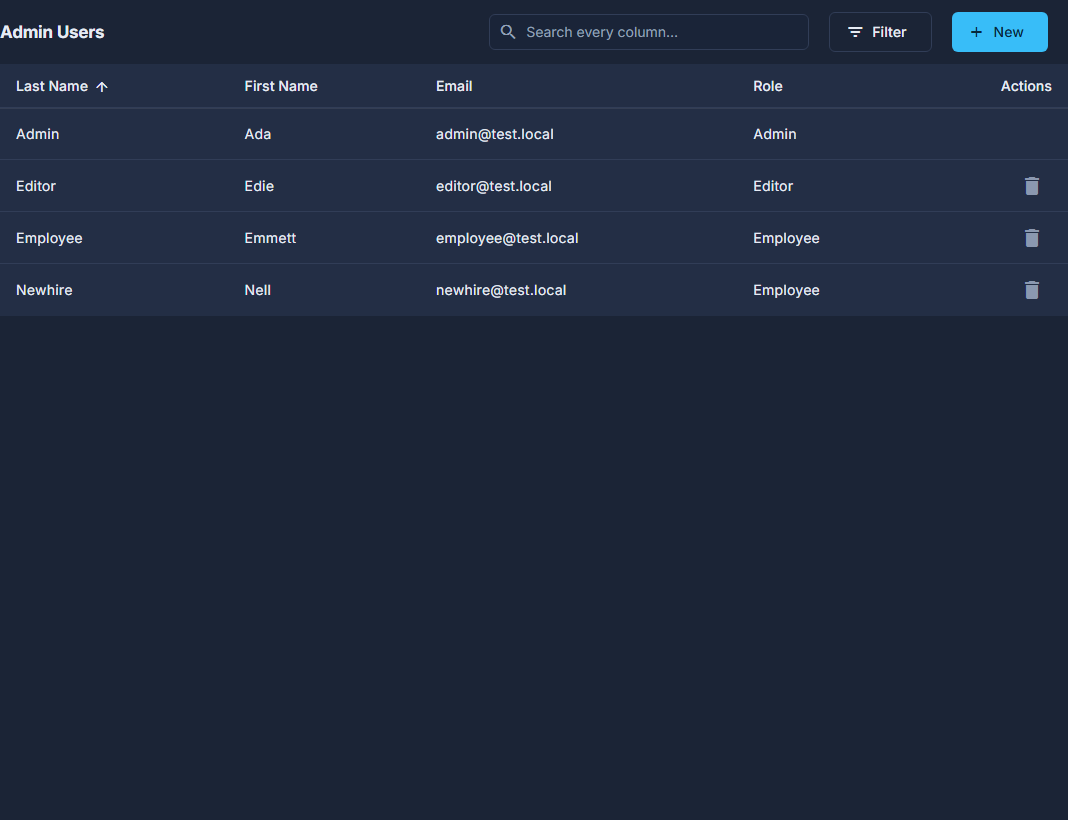Sort by the Email column header
Viewport: 1068px width, 820px height.
[454, 86]
